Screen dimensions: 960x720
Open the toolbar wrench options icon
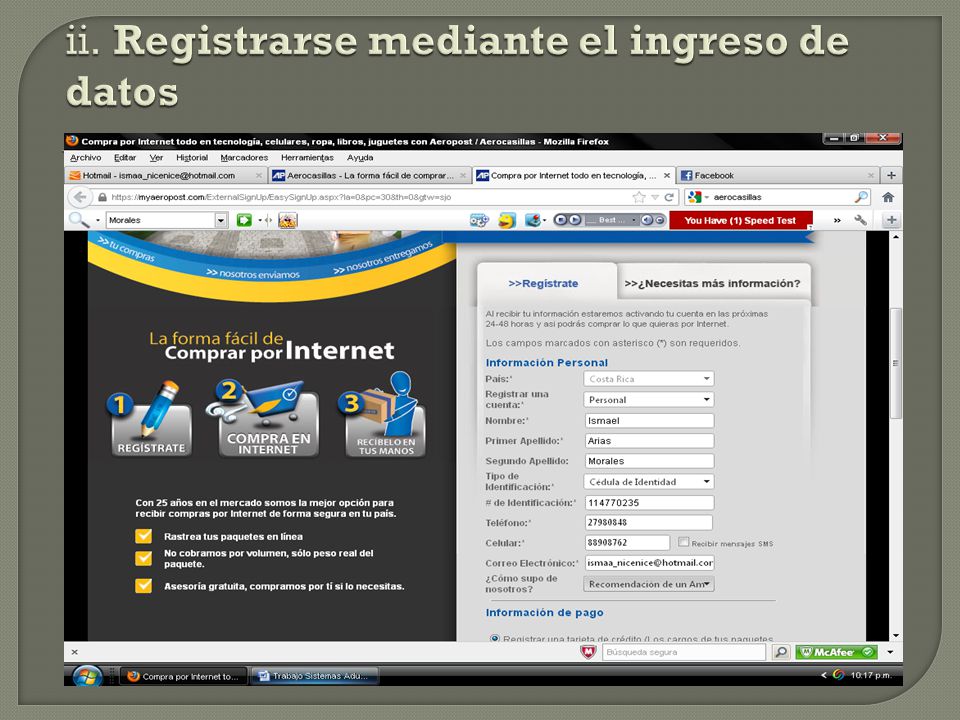pos(860,220)
